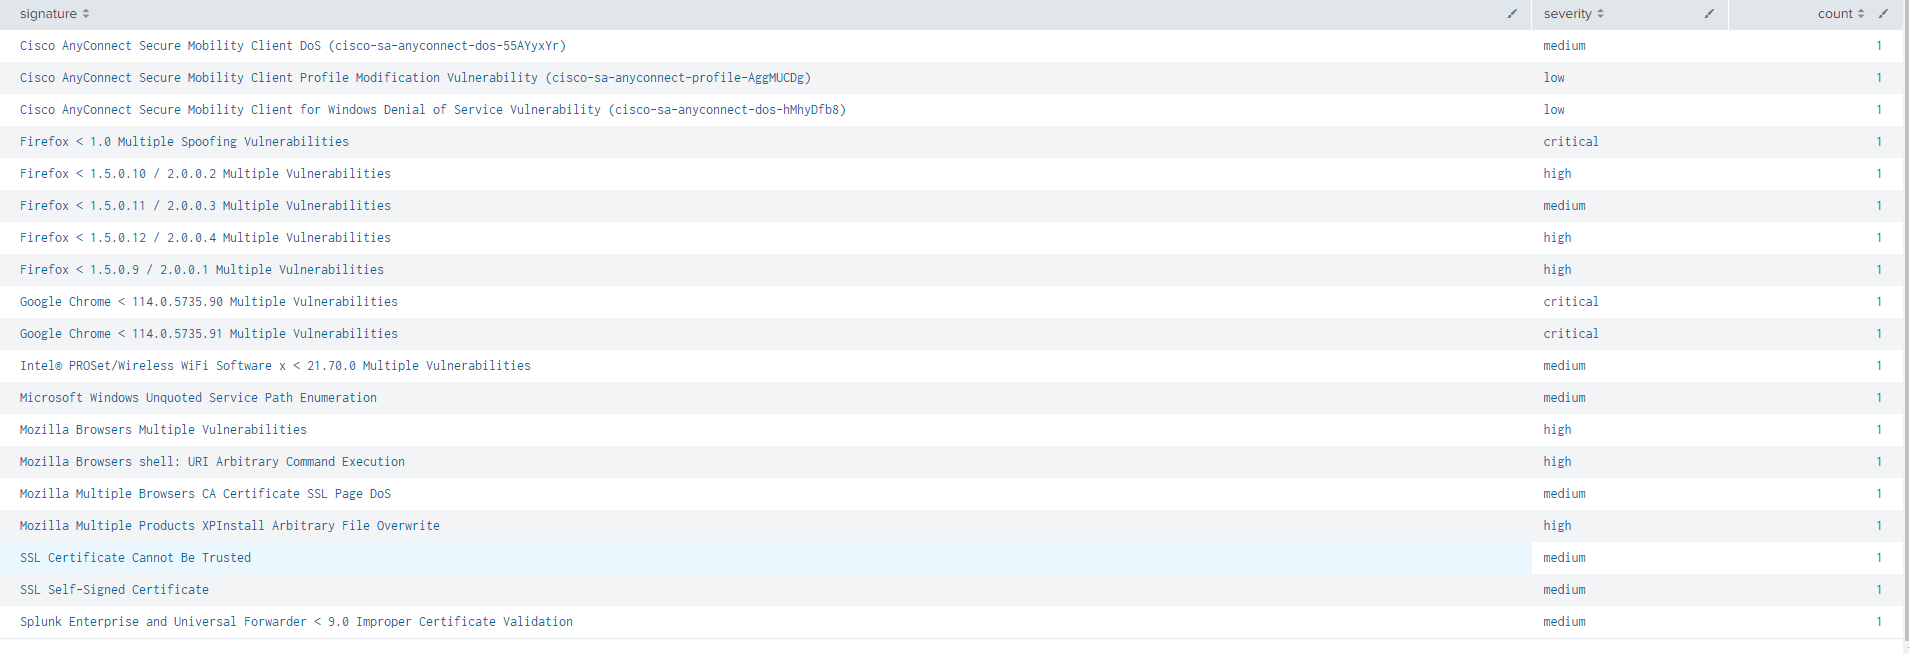Select Mozilla Browsers Multiple Vulnerabilities signature
Image resolution: width=1909 pixels, height=654 pixels.
(x=163, y=430)
